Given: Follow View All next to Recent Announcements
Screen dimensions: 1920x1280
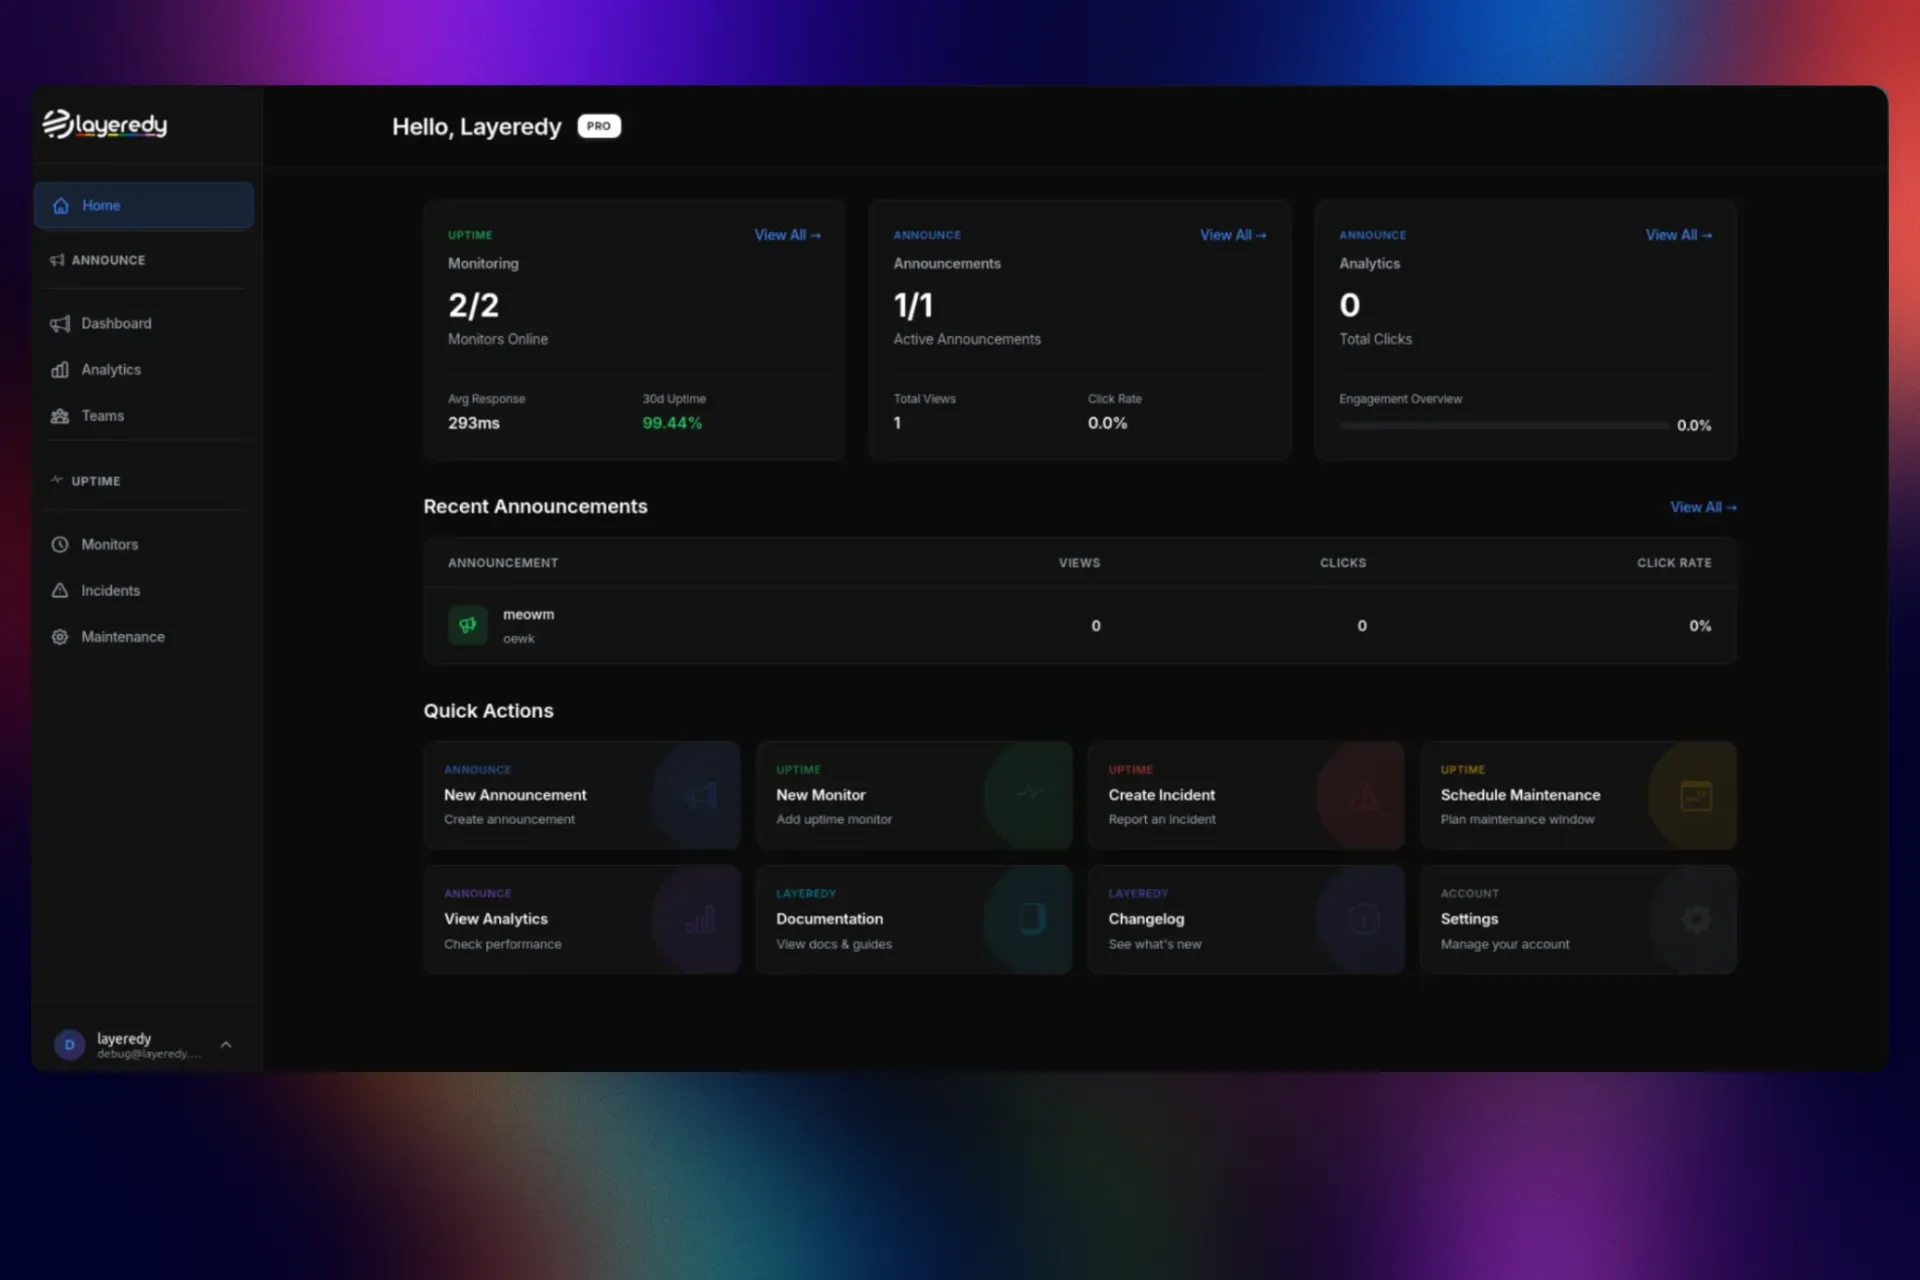Looking at the screenshot, I should pyautogui.click(x=1703, y=507).
